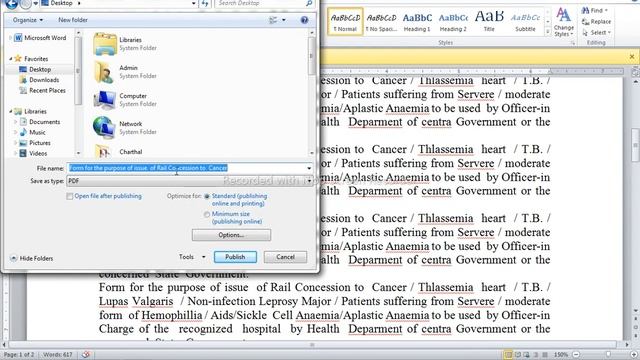Apply the Heading 1 style
640x360 pixels.
[417, 22]
